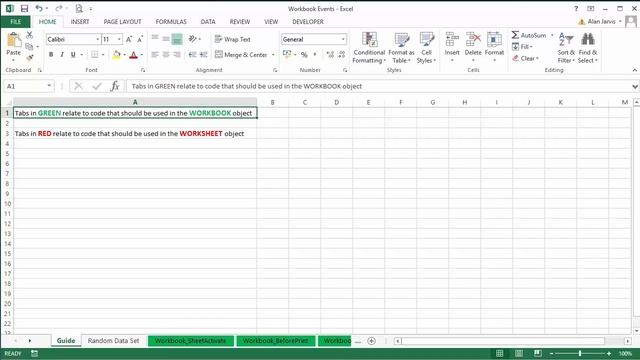Open Format as Table gallery
640x360 pixels.
tap(401, 48)
